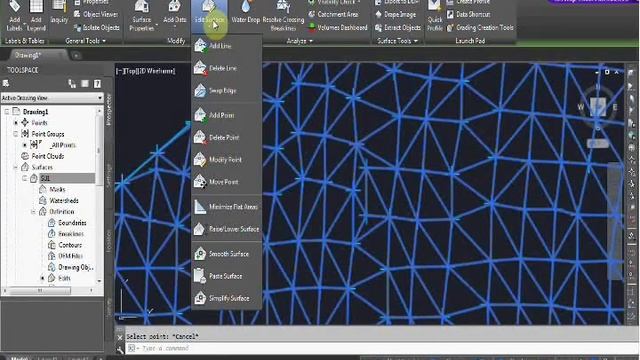Open the Volumes Dashboard
Viewport: 640px width, 360px height.
tap(338, 27)
